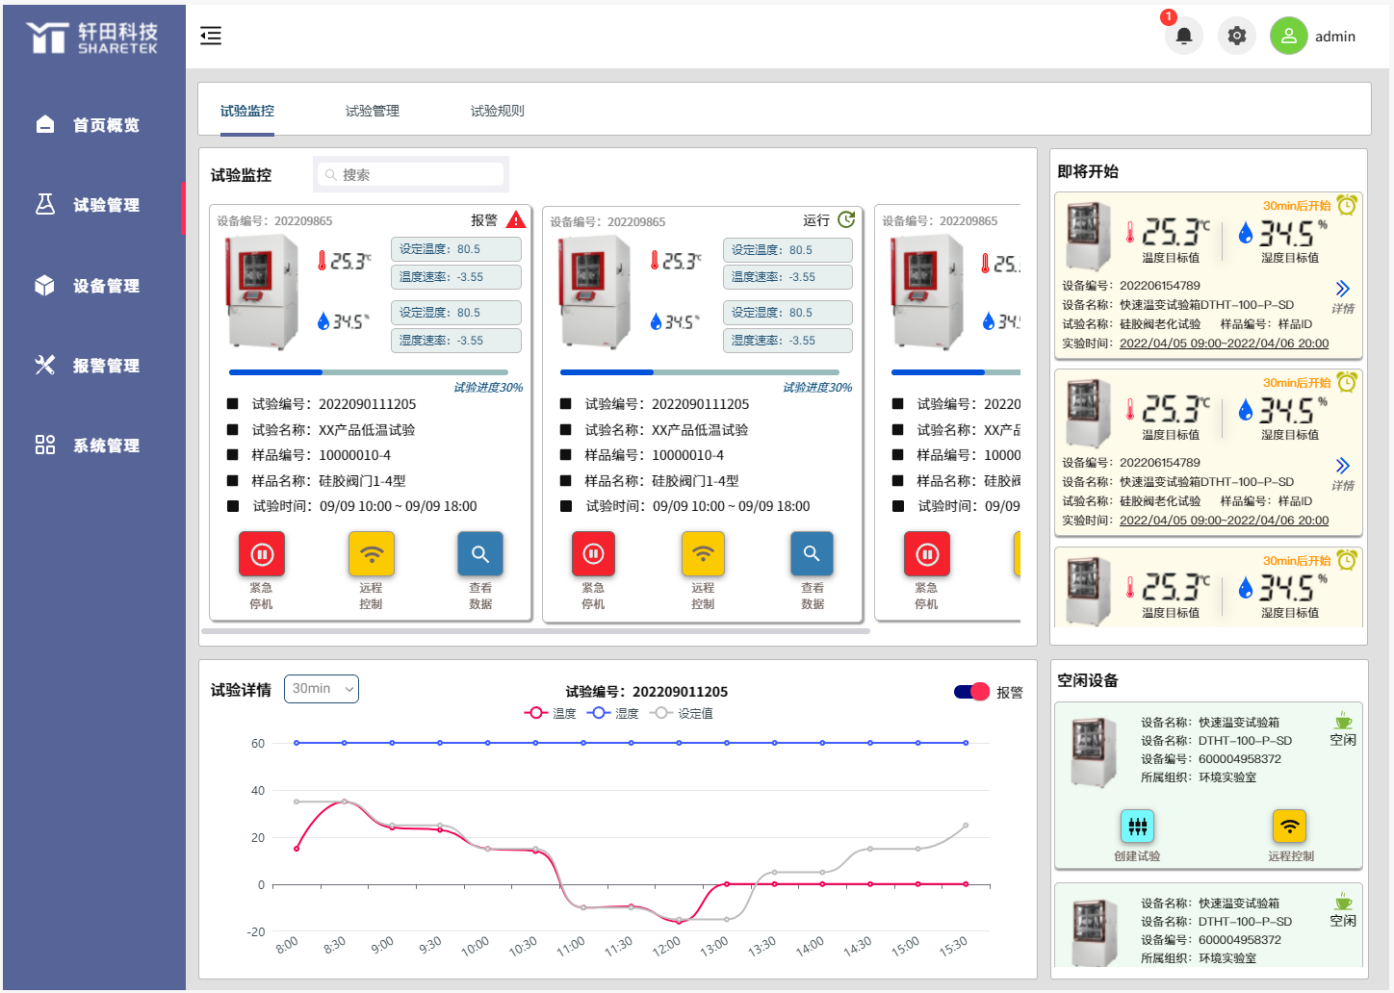Image resolution: width=1394 pixels, height=993 pixels.
Task: Toggle the set value series in chart legend
Action: [x=682, y=714]
